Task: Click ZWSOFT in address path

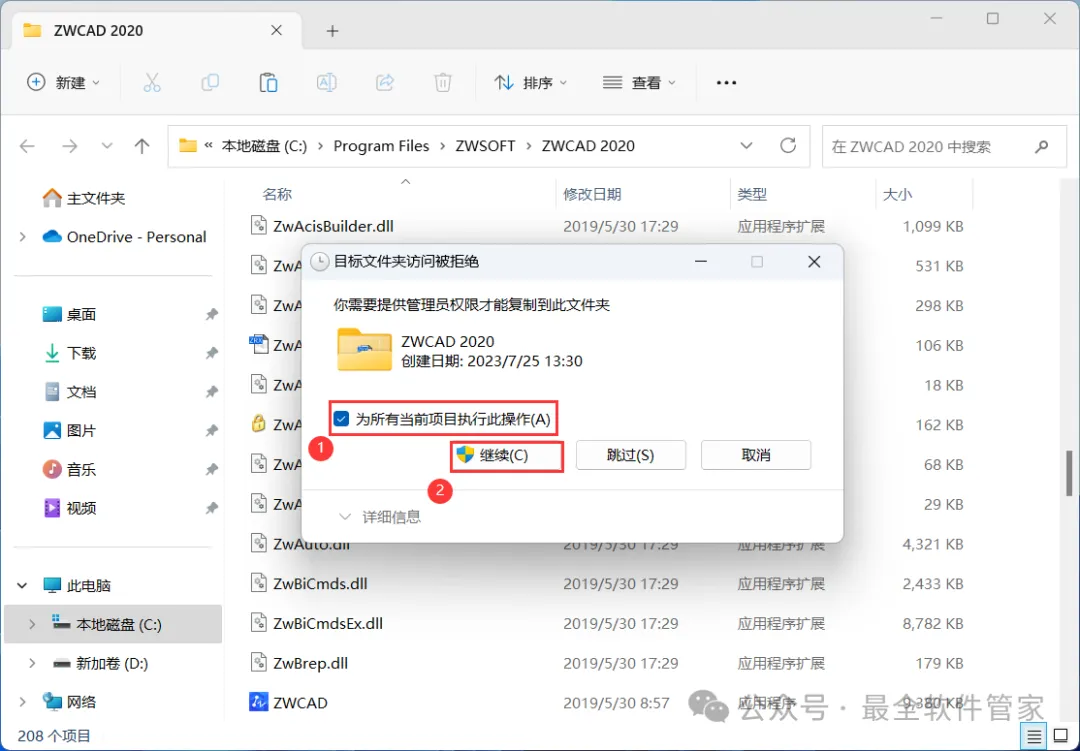Action: click(x=485, y=146)
